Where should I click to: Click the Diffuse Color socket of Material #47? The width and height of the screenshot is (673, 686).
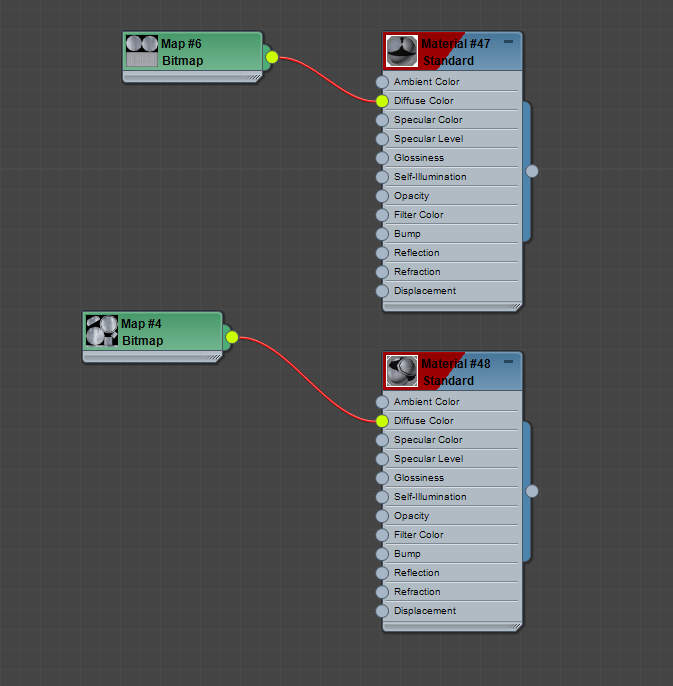pyautogui.click(x=382, y=101)
